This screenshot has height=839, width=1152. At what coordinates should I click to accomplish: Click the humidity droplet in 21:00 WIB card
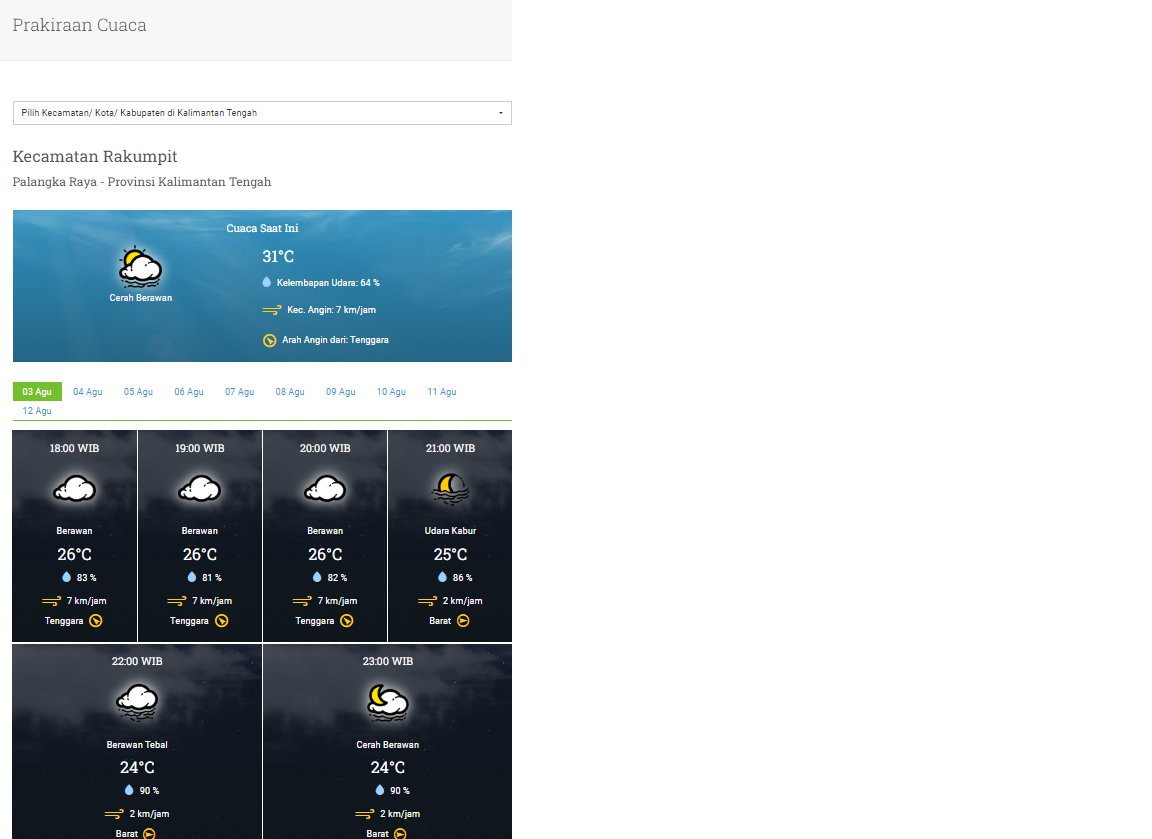click(x=442, y=577)
